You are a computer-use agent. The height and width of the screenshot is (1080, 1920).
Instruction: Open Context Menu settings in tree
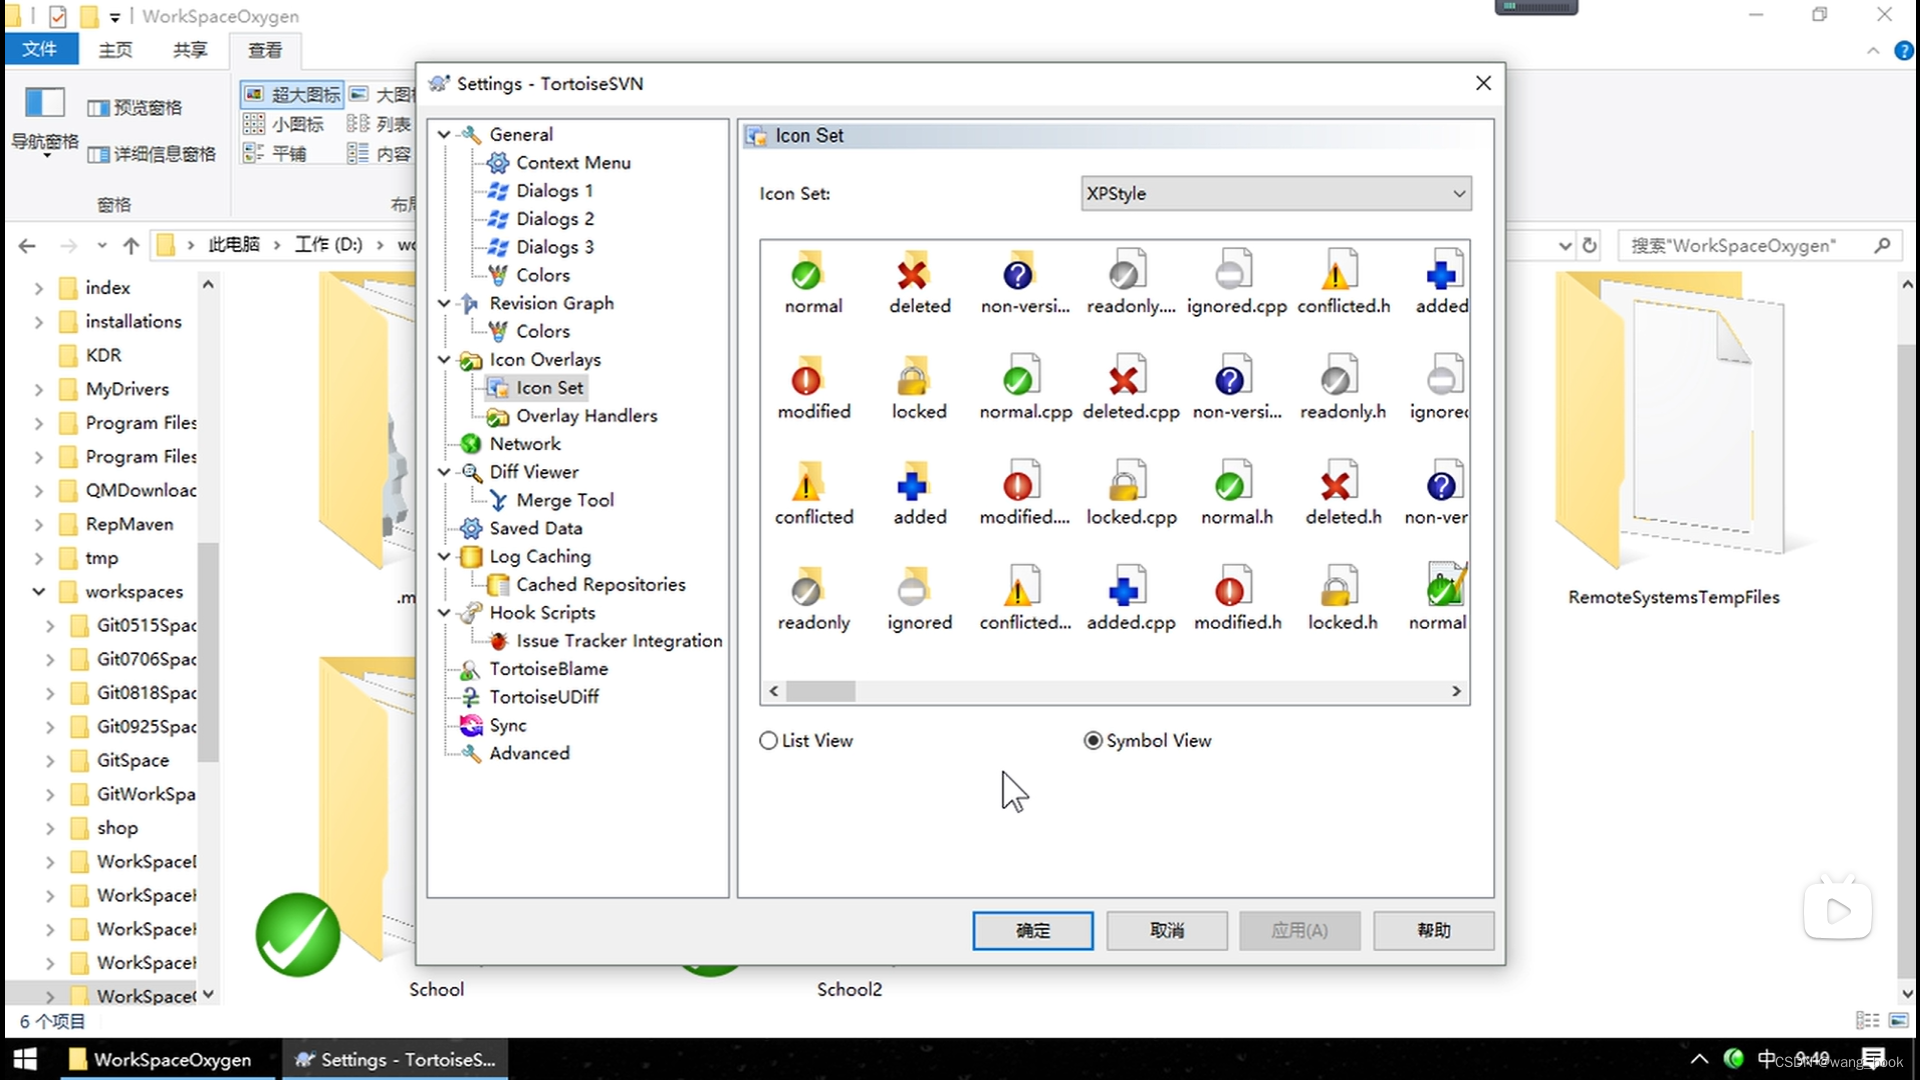(573, 162)
